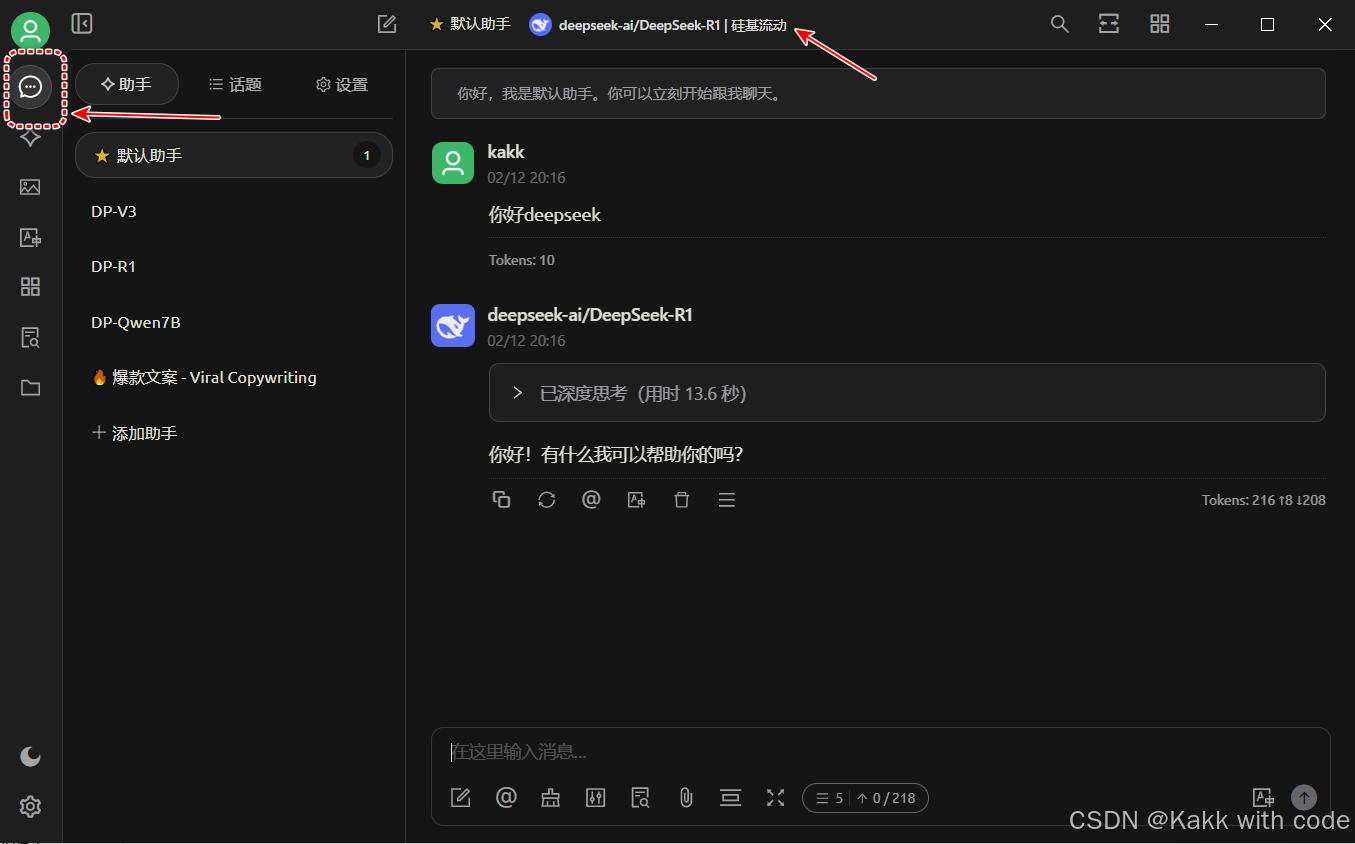Click the @ mention icon under the reply
The image size is (1355, 844).
pyautogui.click(x=591, y=500)
